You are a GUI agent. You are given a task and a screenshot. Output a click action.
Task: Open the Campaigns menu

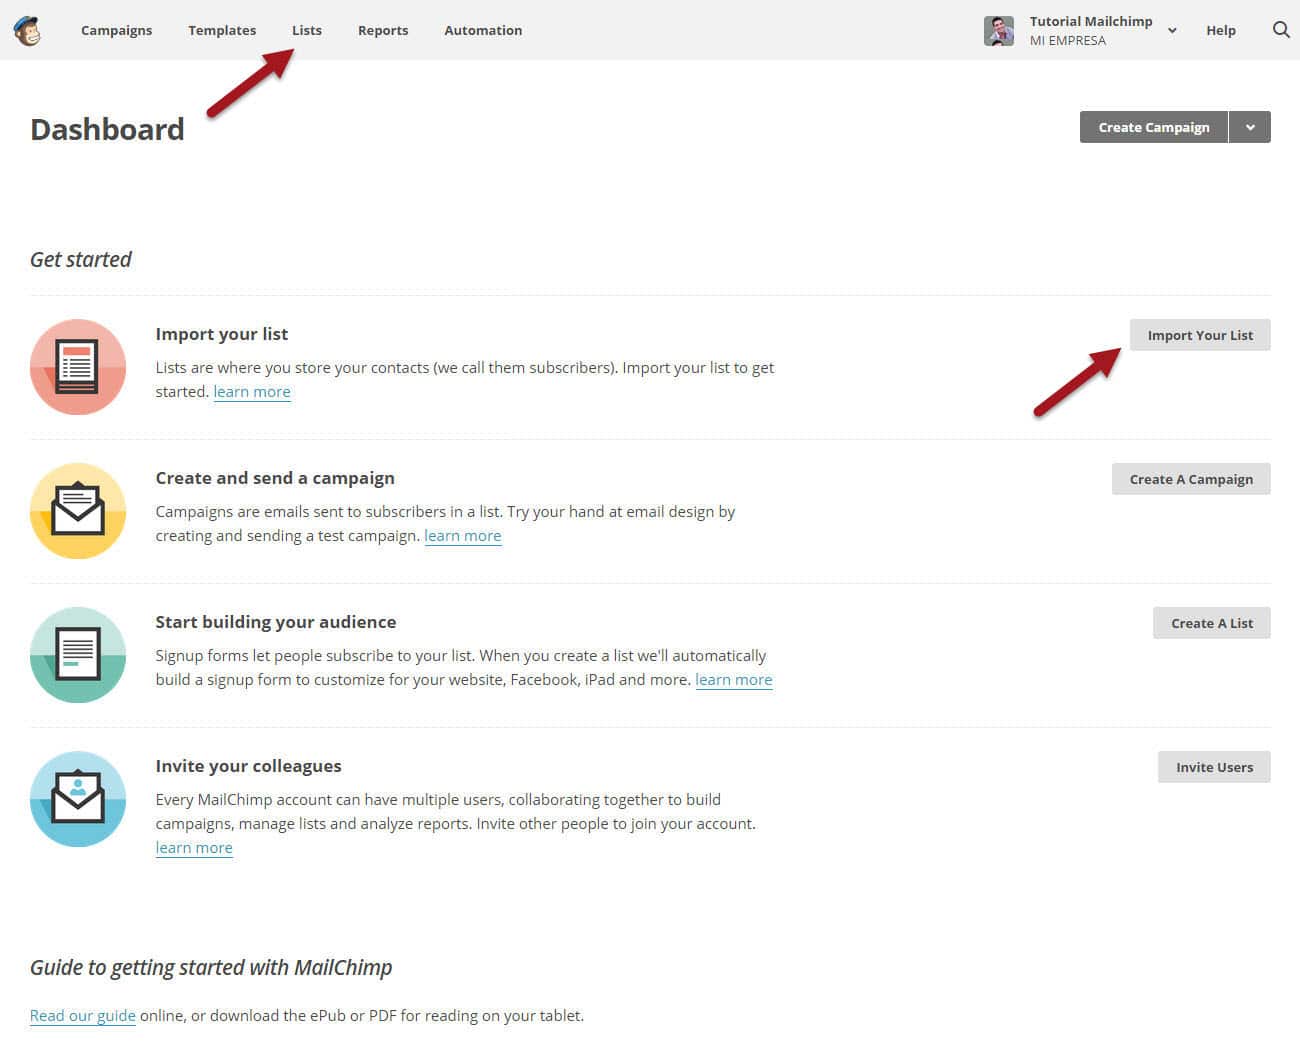point(117,30)
